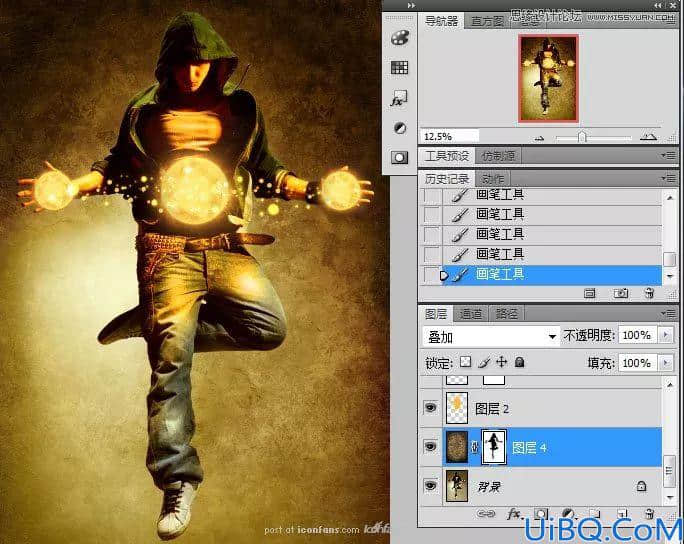Open the Masks panel icon in dock
Image resolution: width=684 pixels, height=544 pixels.
pos(399,157)
